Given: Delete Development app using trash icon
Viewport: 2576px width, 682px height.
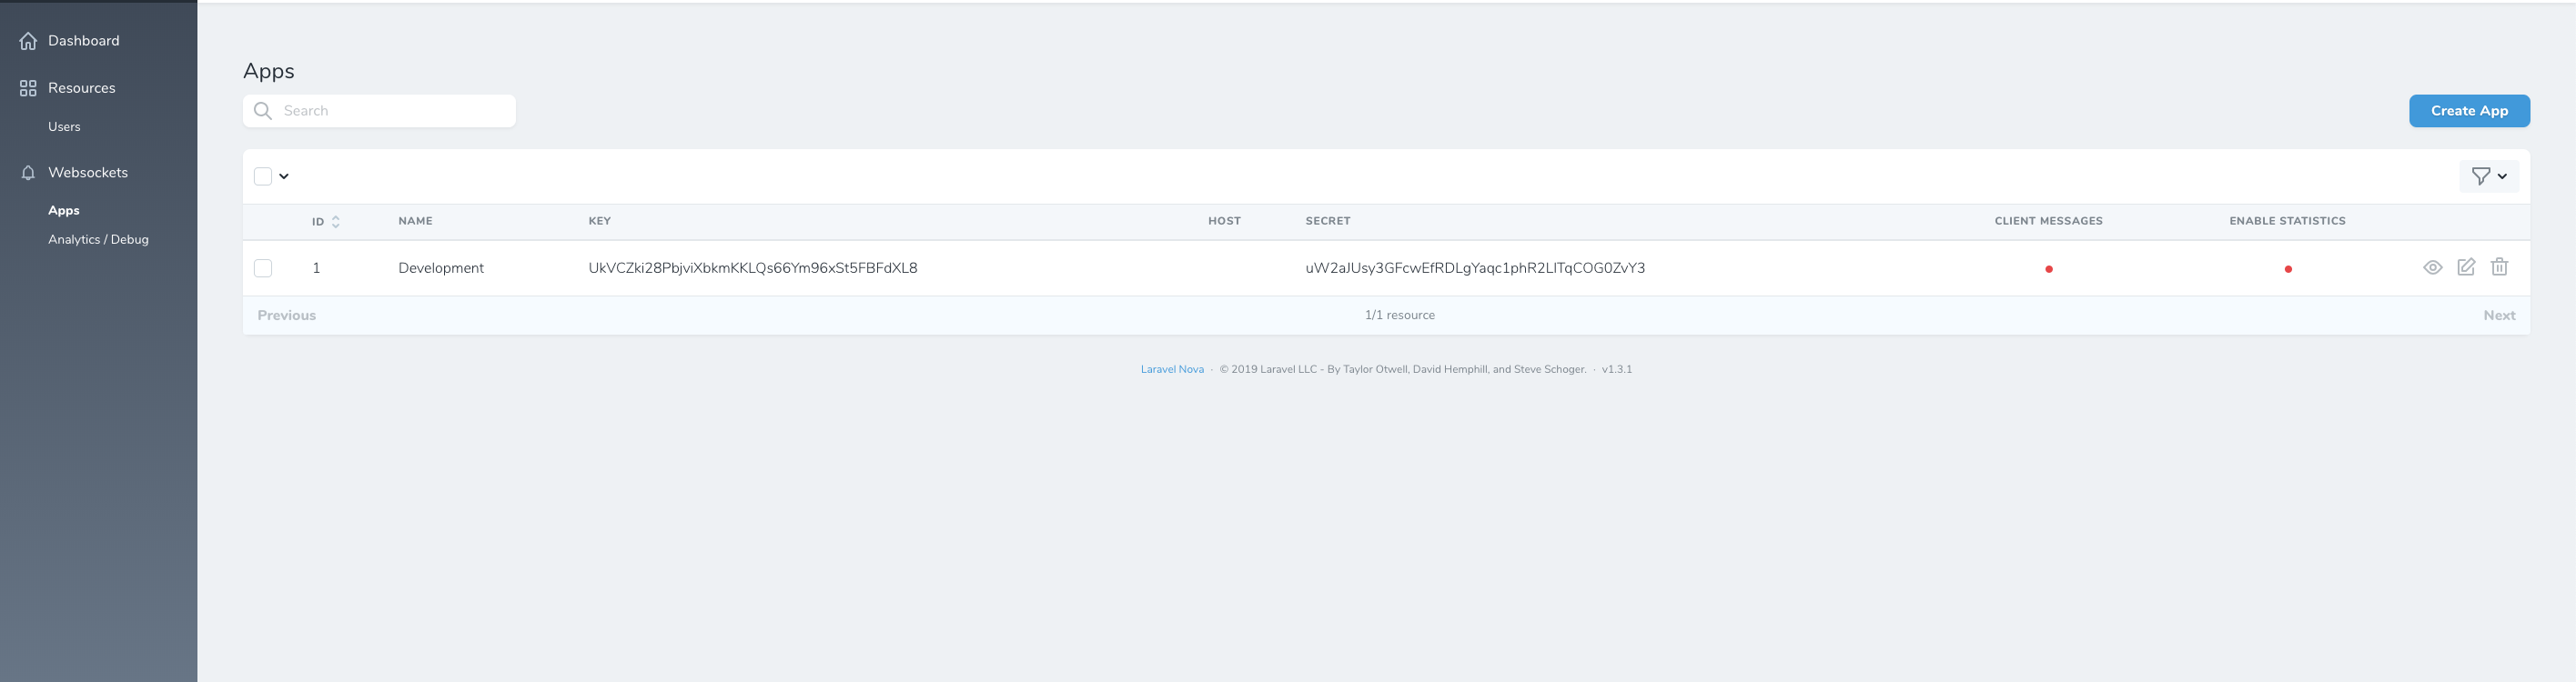Looking at the screenshot, I should [x=2499, y=267].
